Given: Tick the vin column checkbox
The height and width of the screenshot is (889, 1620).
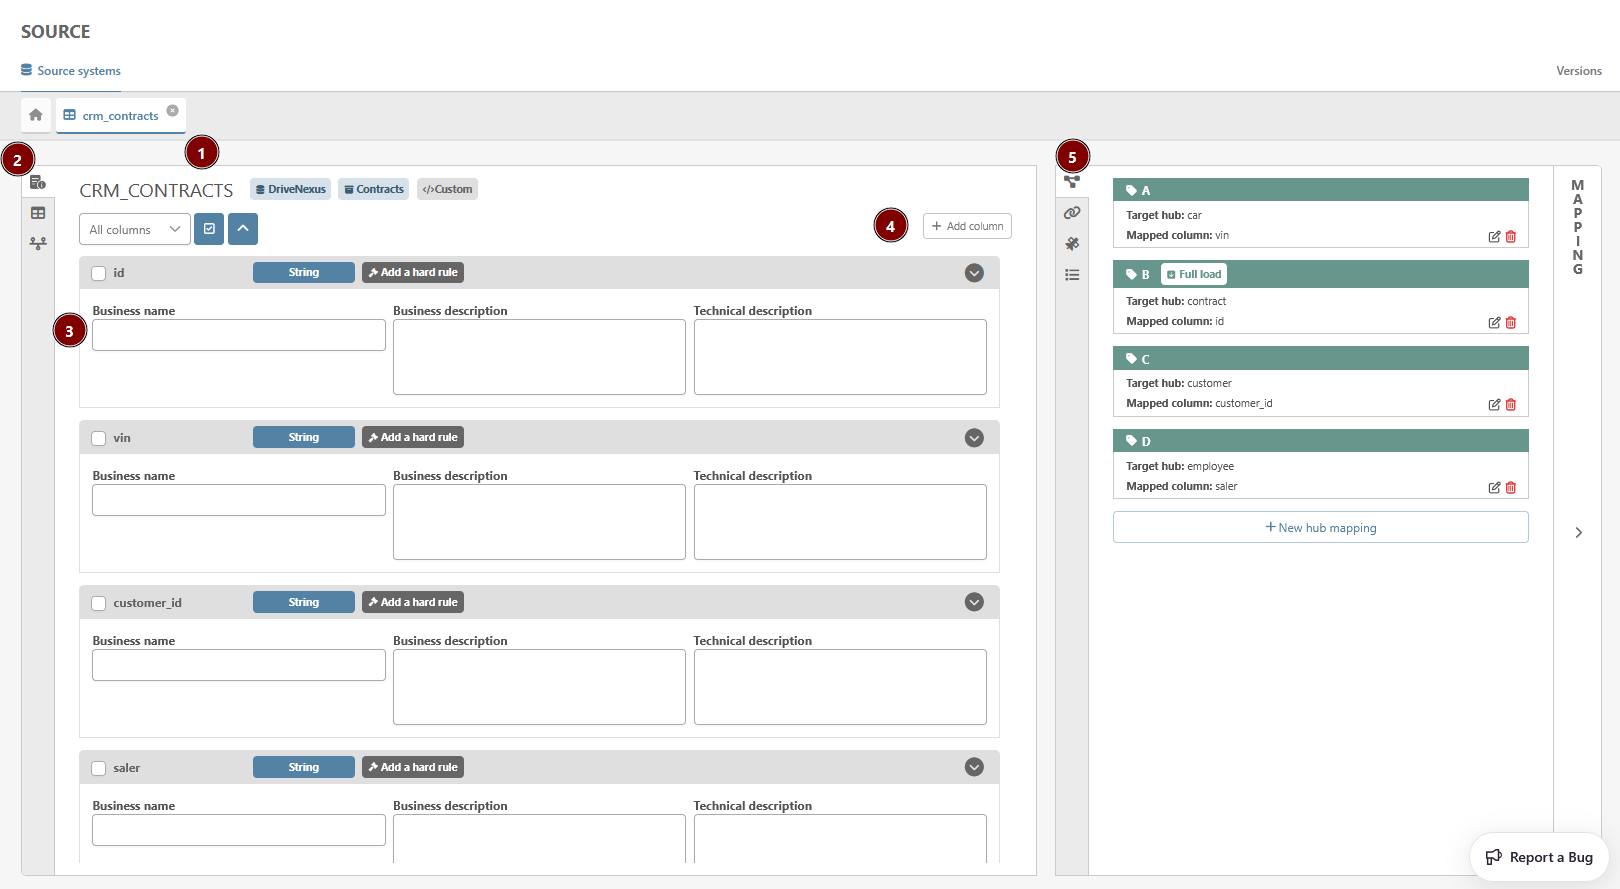Looking at the screenshot, I should coord(99,438).
